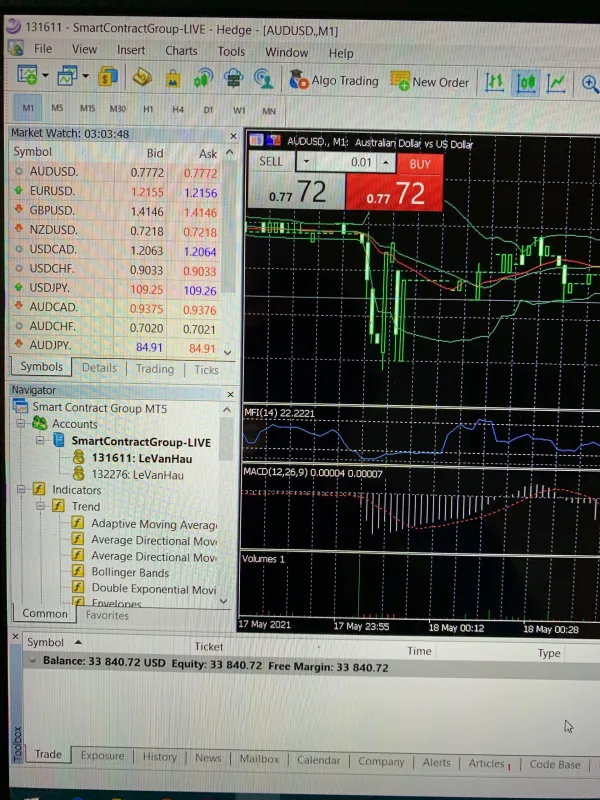
Task: Switch to the History tab
Action: pyautogui.click(x=159, y=758)
